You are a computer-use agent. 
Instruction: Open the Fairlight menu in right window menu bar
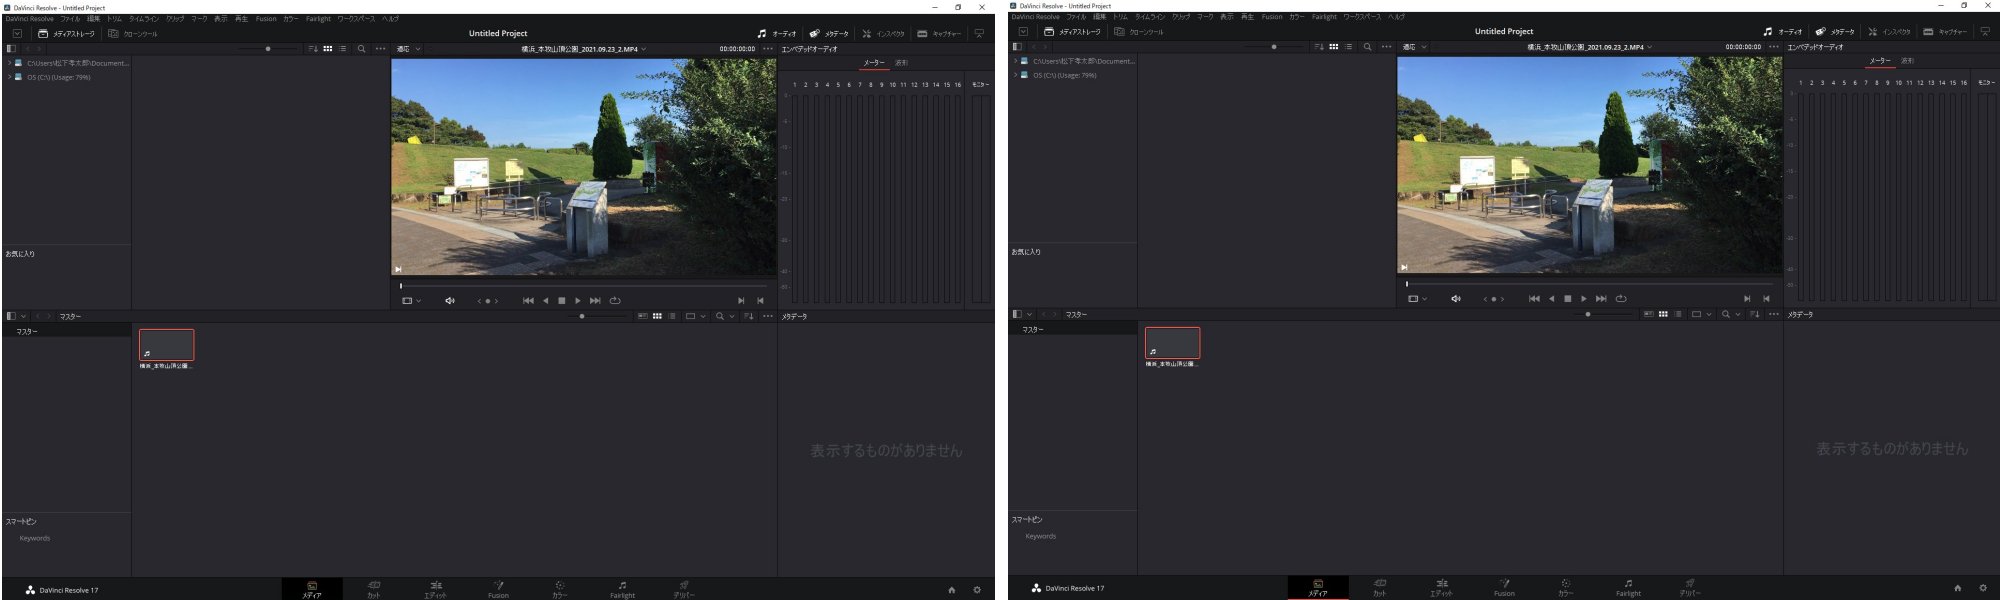[1324, 17]
